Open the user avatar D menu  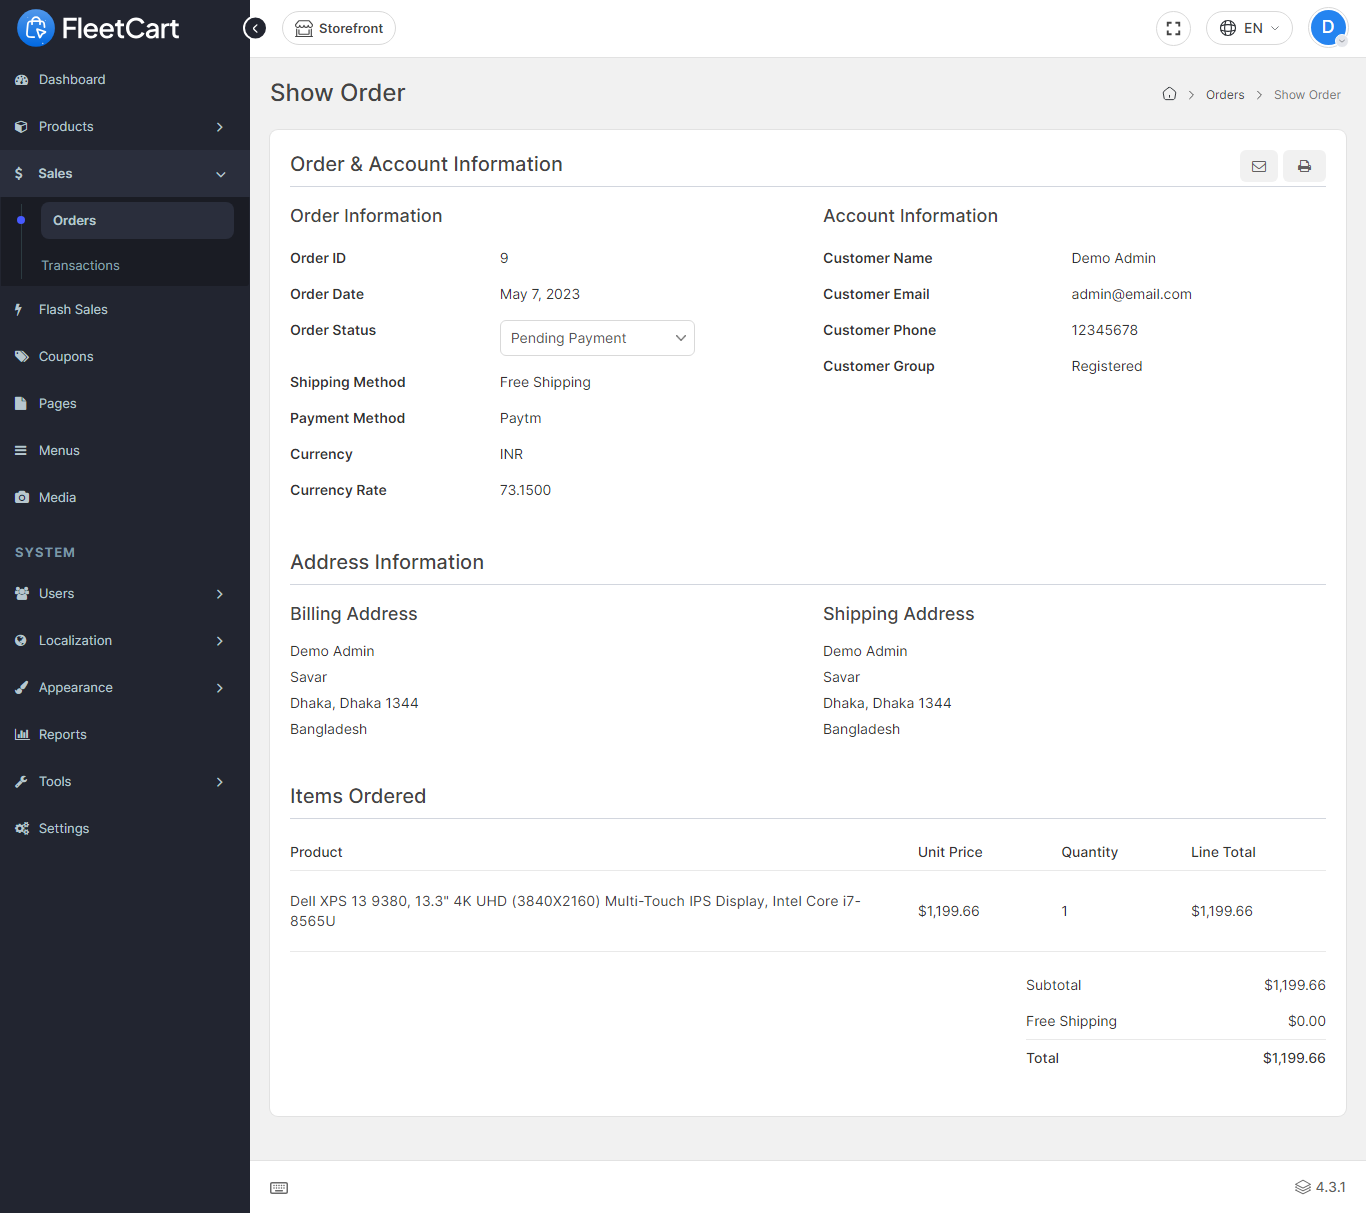[x=1328, y=28]
